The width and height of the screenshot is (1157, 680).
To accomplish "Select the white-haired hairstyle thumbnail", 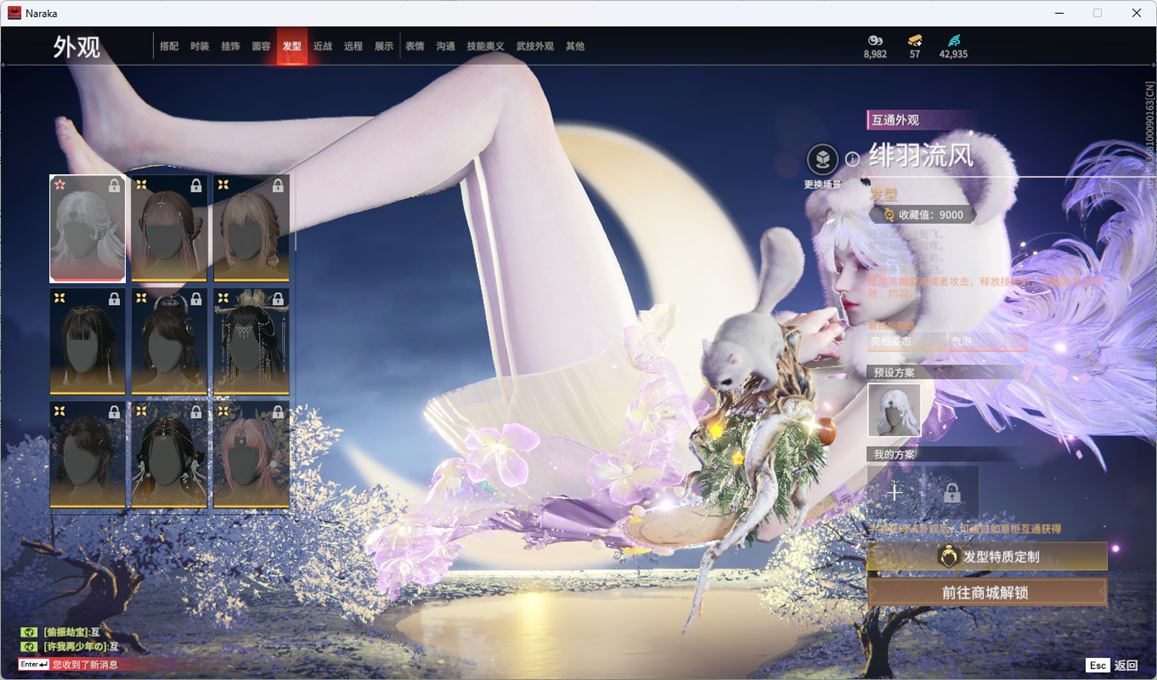I will click(x=88, y=228).
